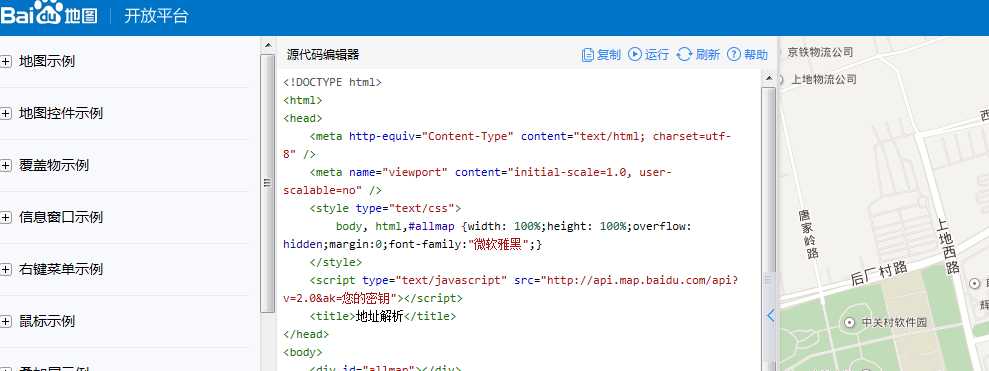989x371 pixels.
Task: Click the code editor scrollbar up arrow
Action: click(x=768, y=78)
